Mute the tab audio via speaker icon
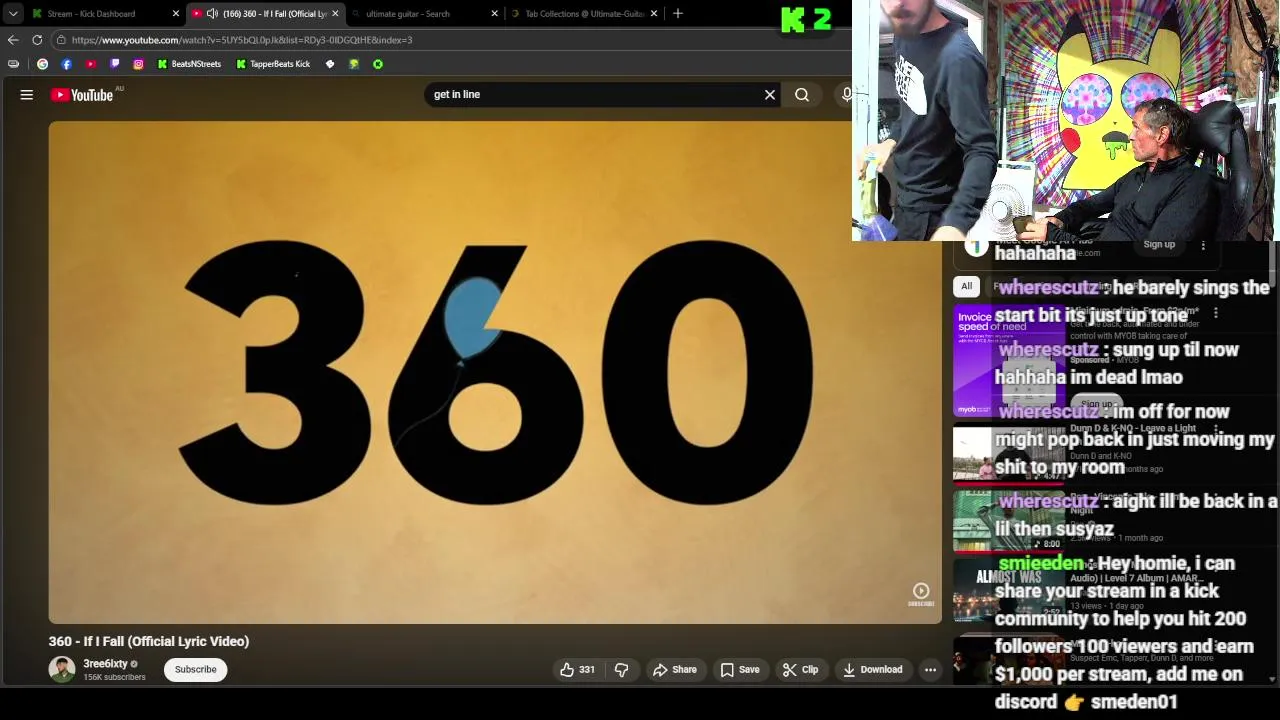The image size is (1280, 720). point(212,14)
